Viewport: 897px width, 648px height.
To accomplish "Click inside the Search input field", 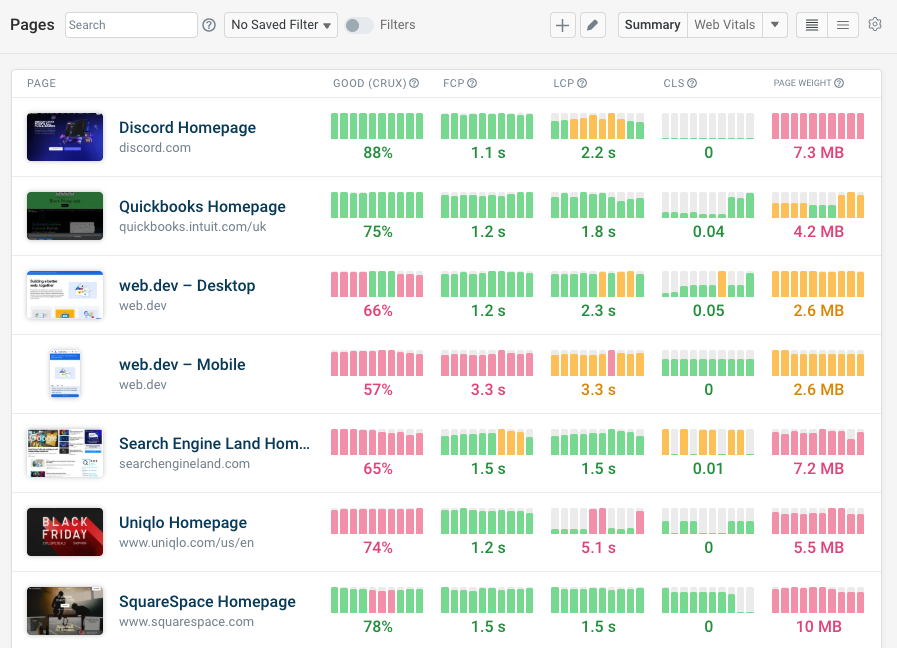I will 130,24.
